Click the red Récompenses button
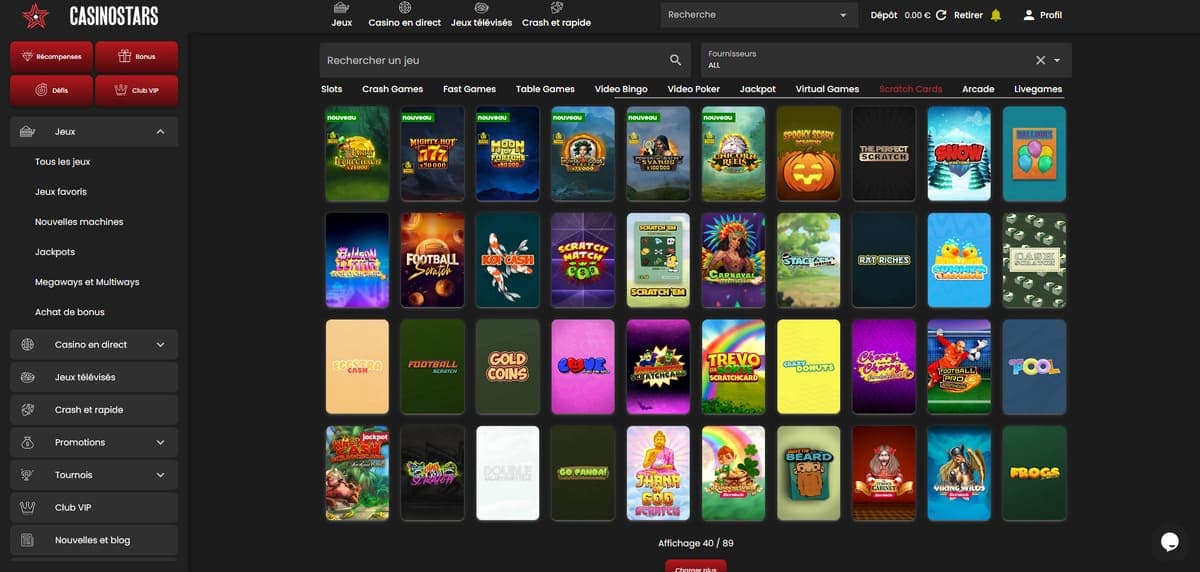Image resolution: width=1200 pixels, height=572 pixels. [51, 56]
